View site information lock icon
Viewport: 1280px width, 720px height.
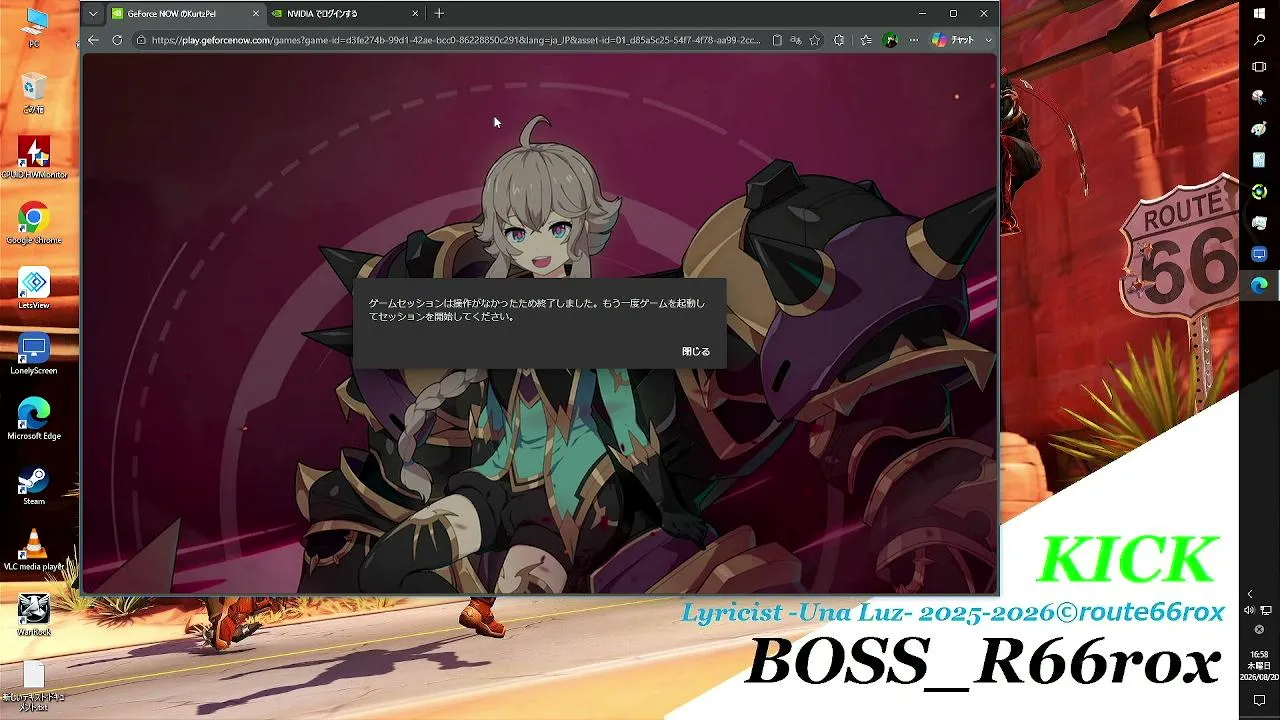[x=142, y=40]
